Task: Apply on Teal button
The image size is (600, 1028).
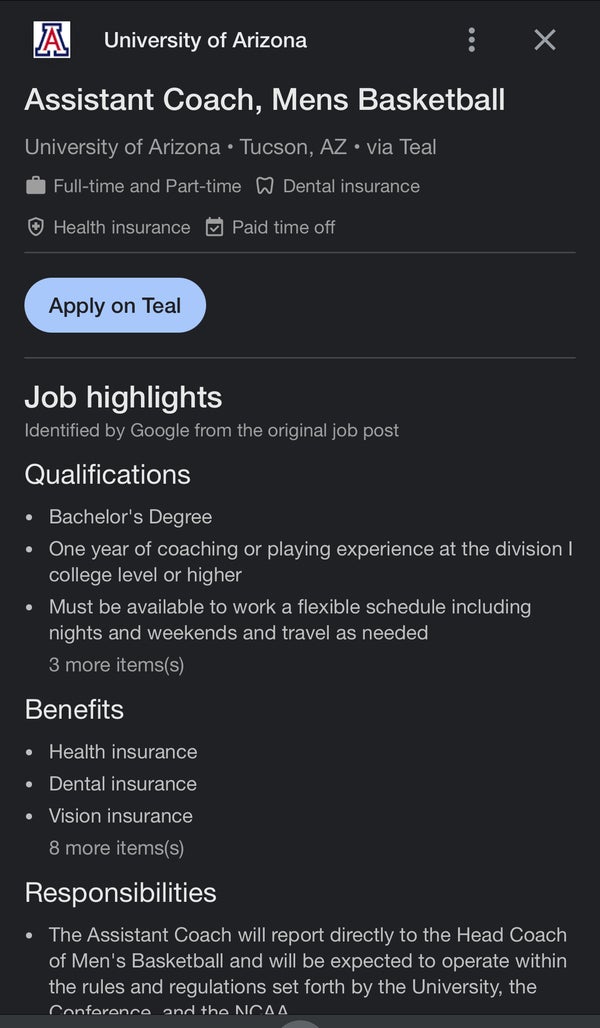Action: coord(115,306)
